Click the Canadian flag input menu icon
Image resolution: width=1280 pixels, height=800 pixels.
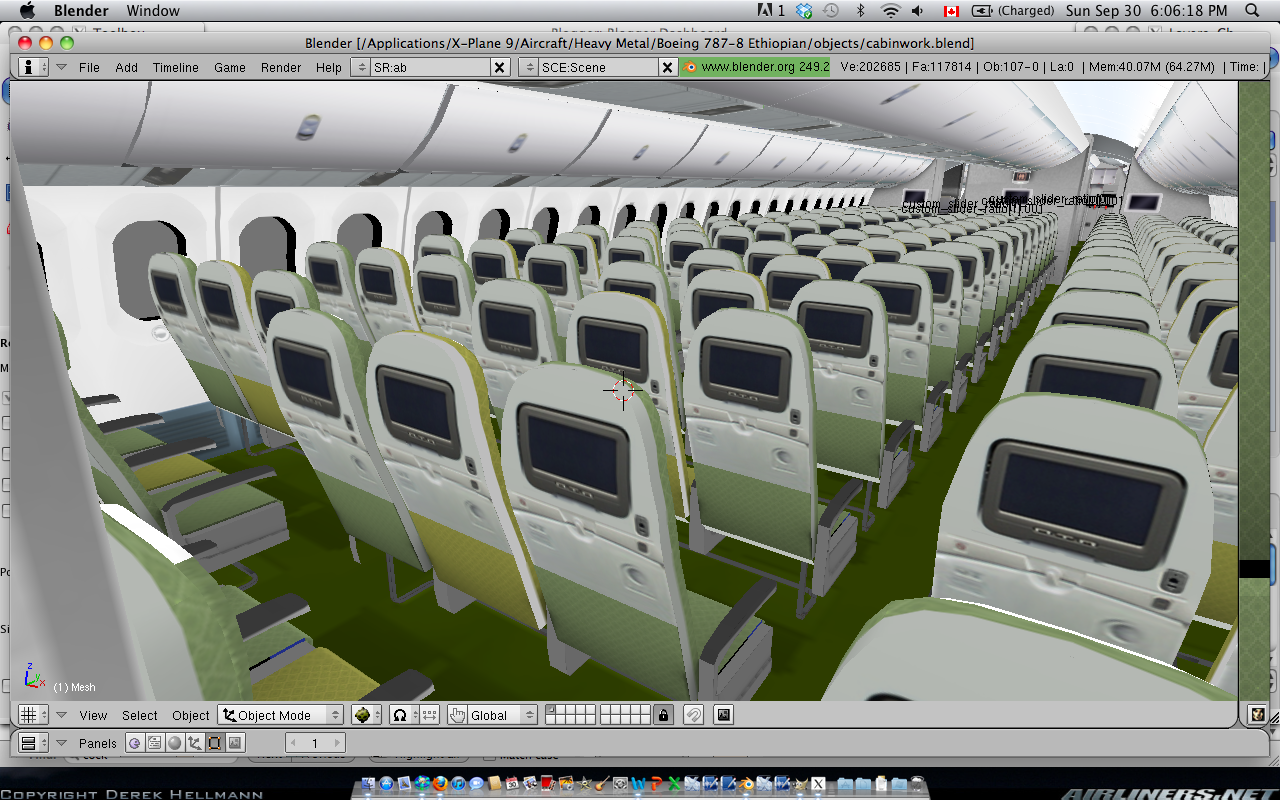pos(951,10)
